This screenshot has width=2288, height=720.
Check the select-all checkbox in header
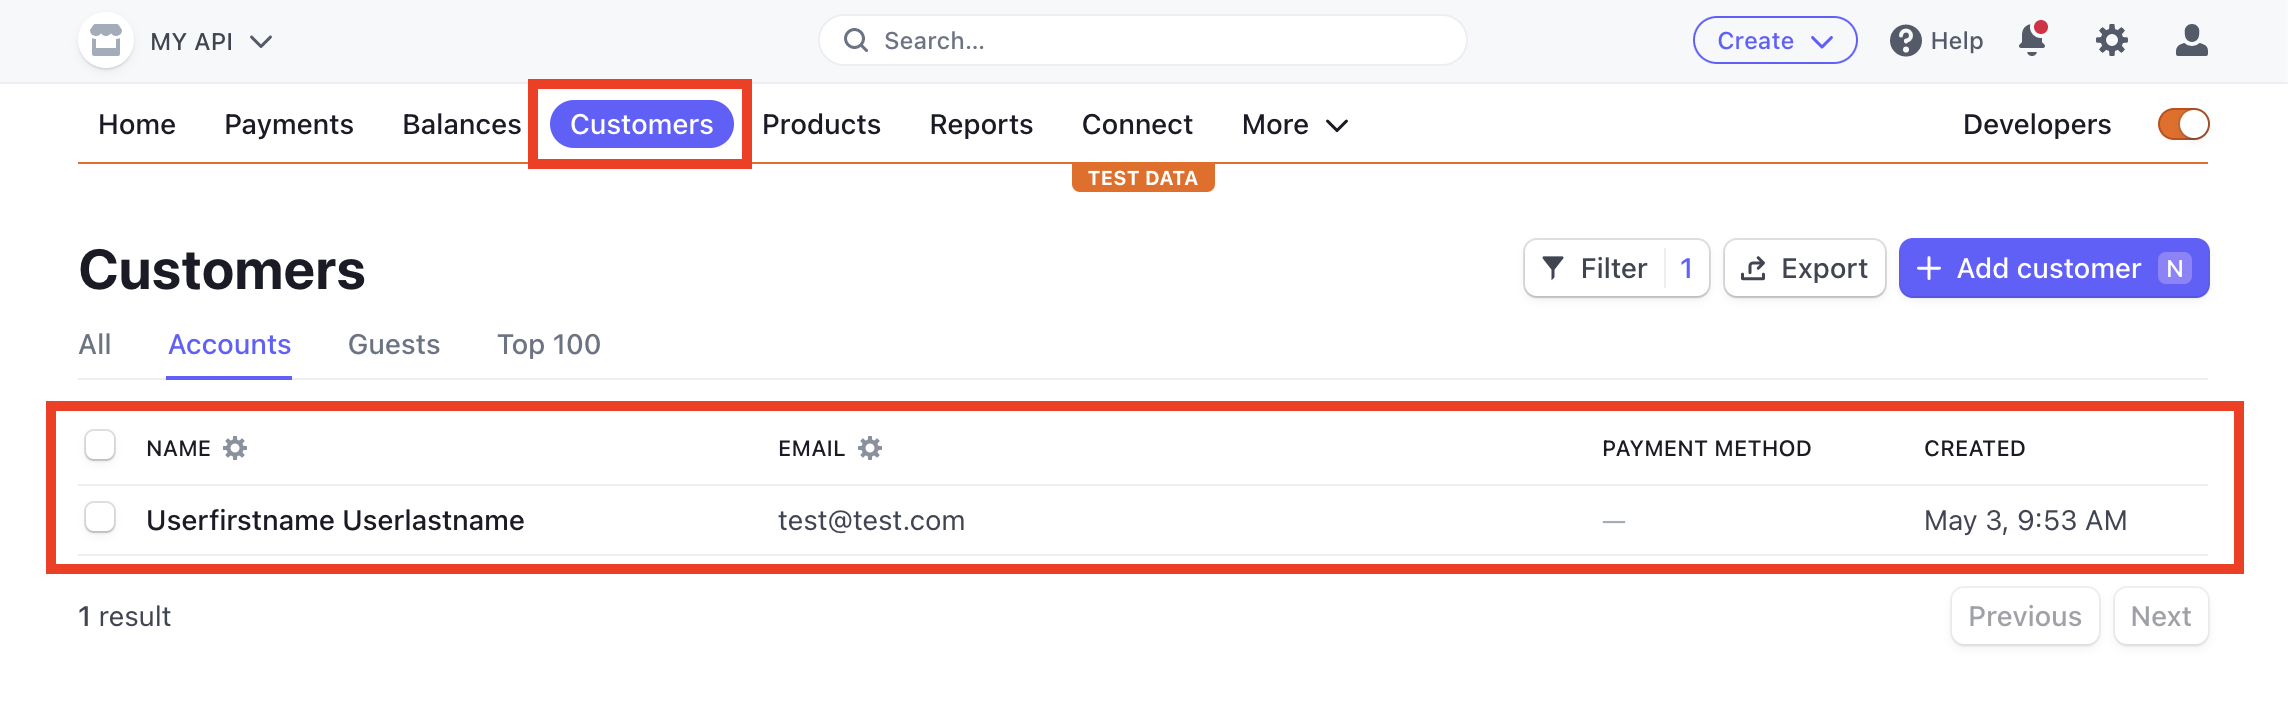[x=100, y=445]
